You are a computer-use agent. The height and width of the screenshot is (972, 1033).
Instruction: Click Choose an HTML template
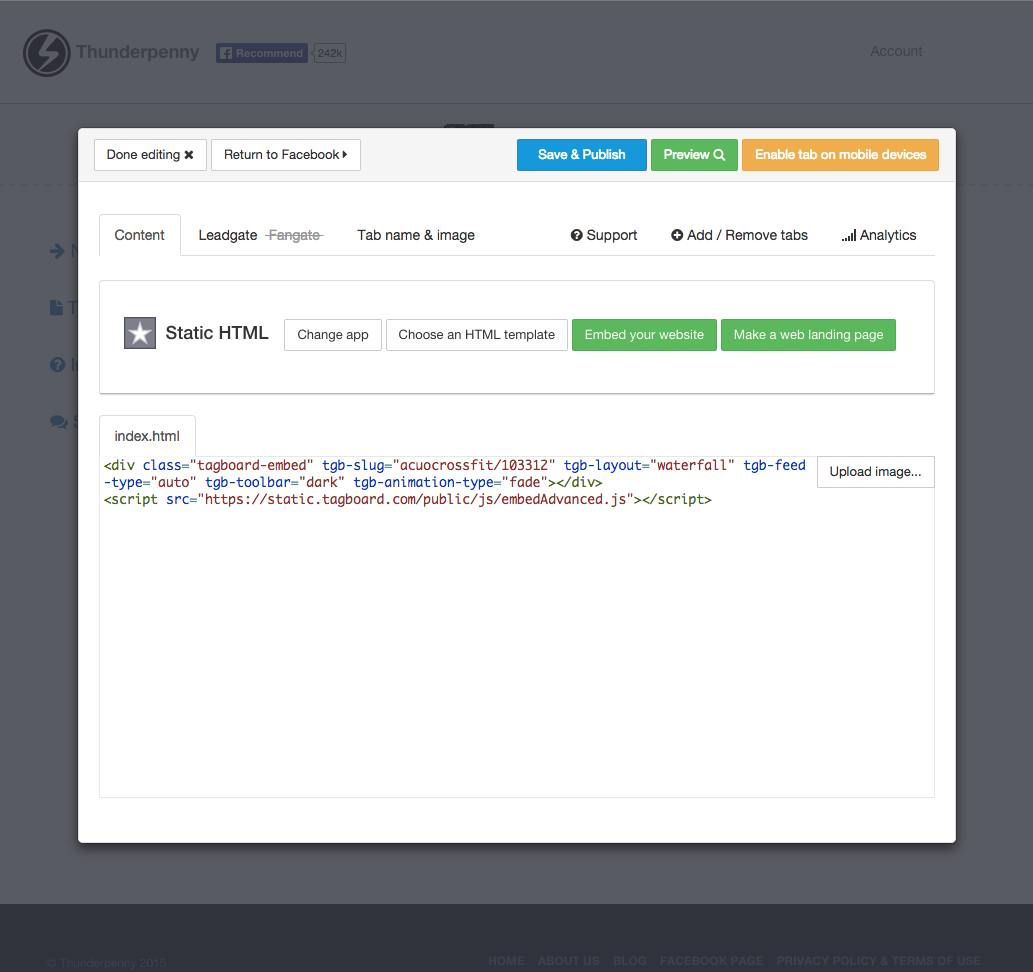click(x=476, y=335)
